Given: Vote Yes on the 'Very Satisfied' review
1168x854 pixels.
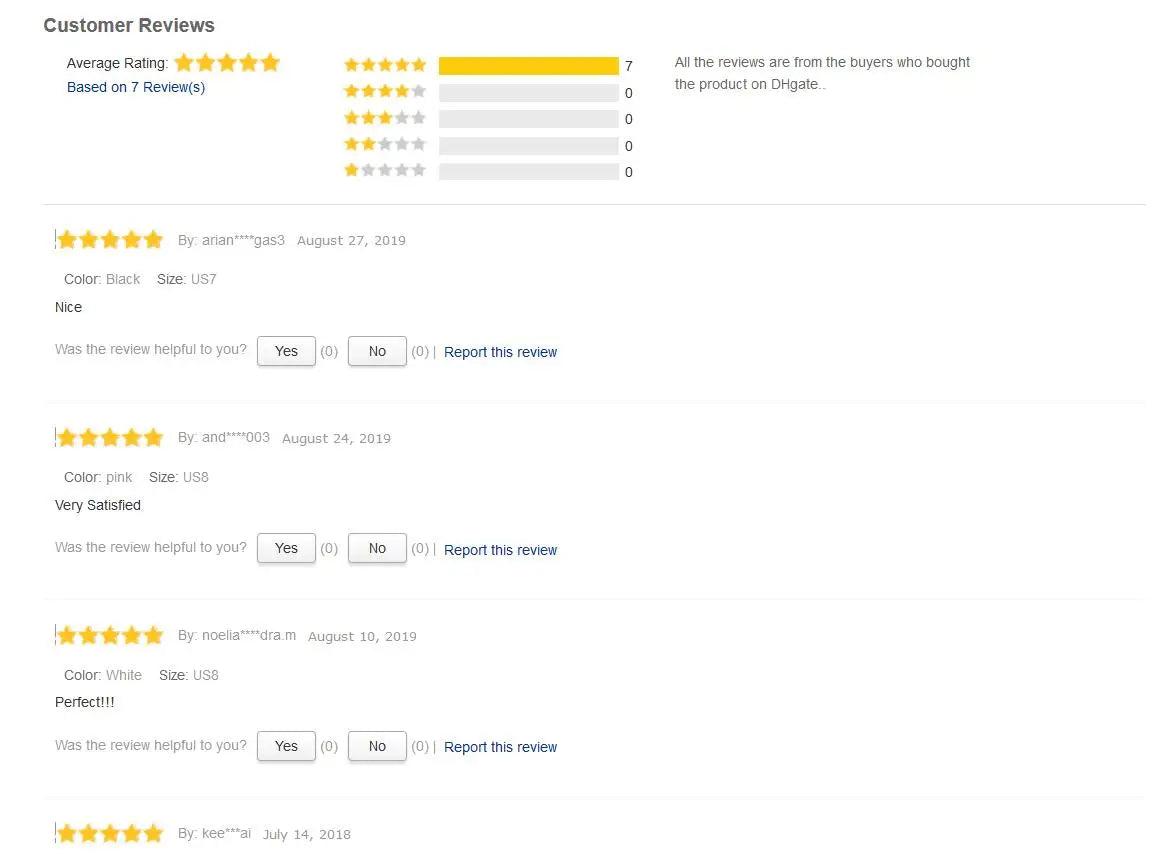Looking at the screenshot, I should [x=286, y=548].
